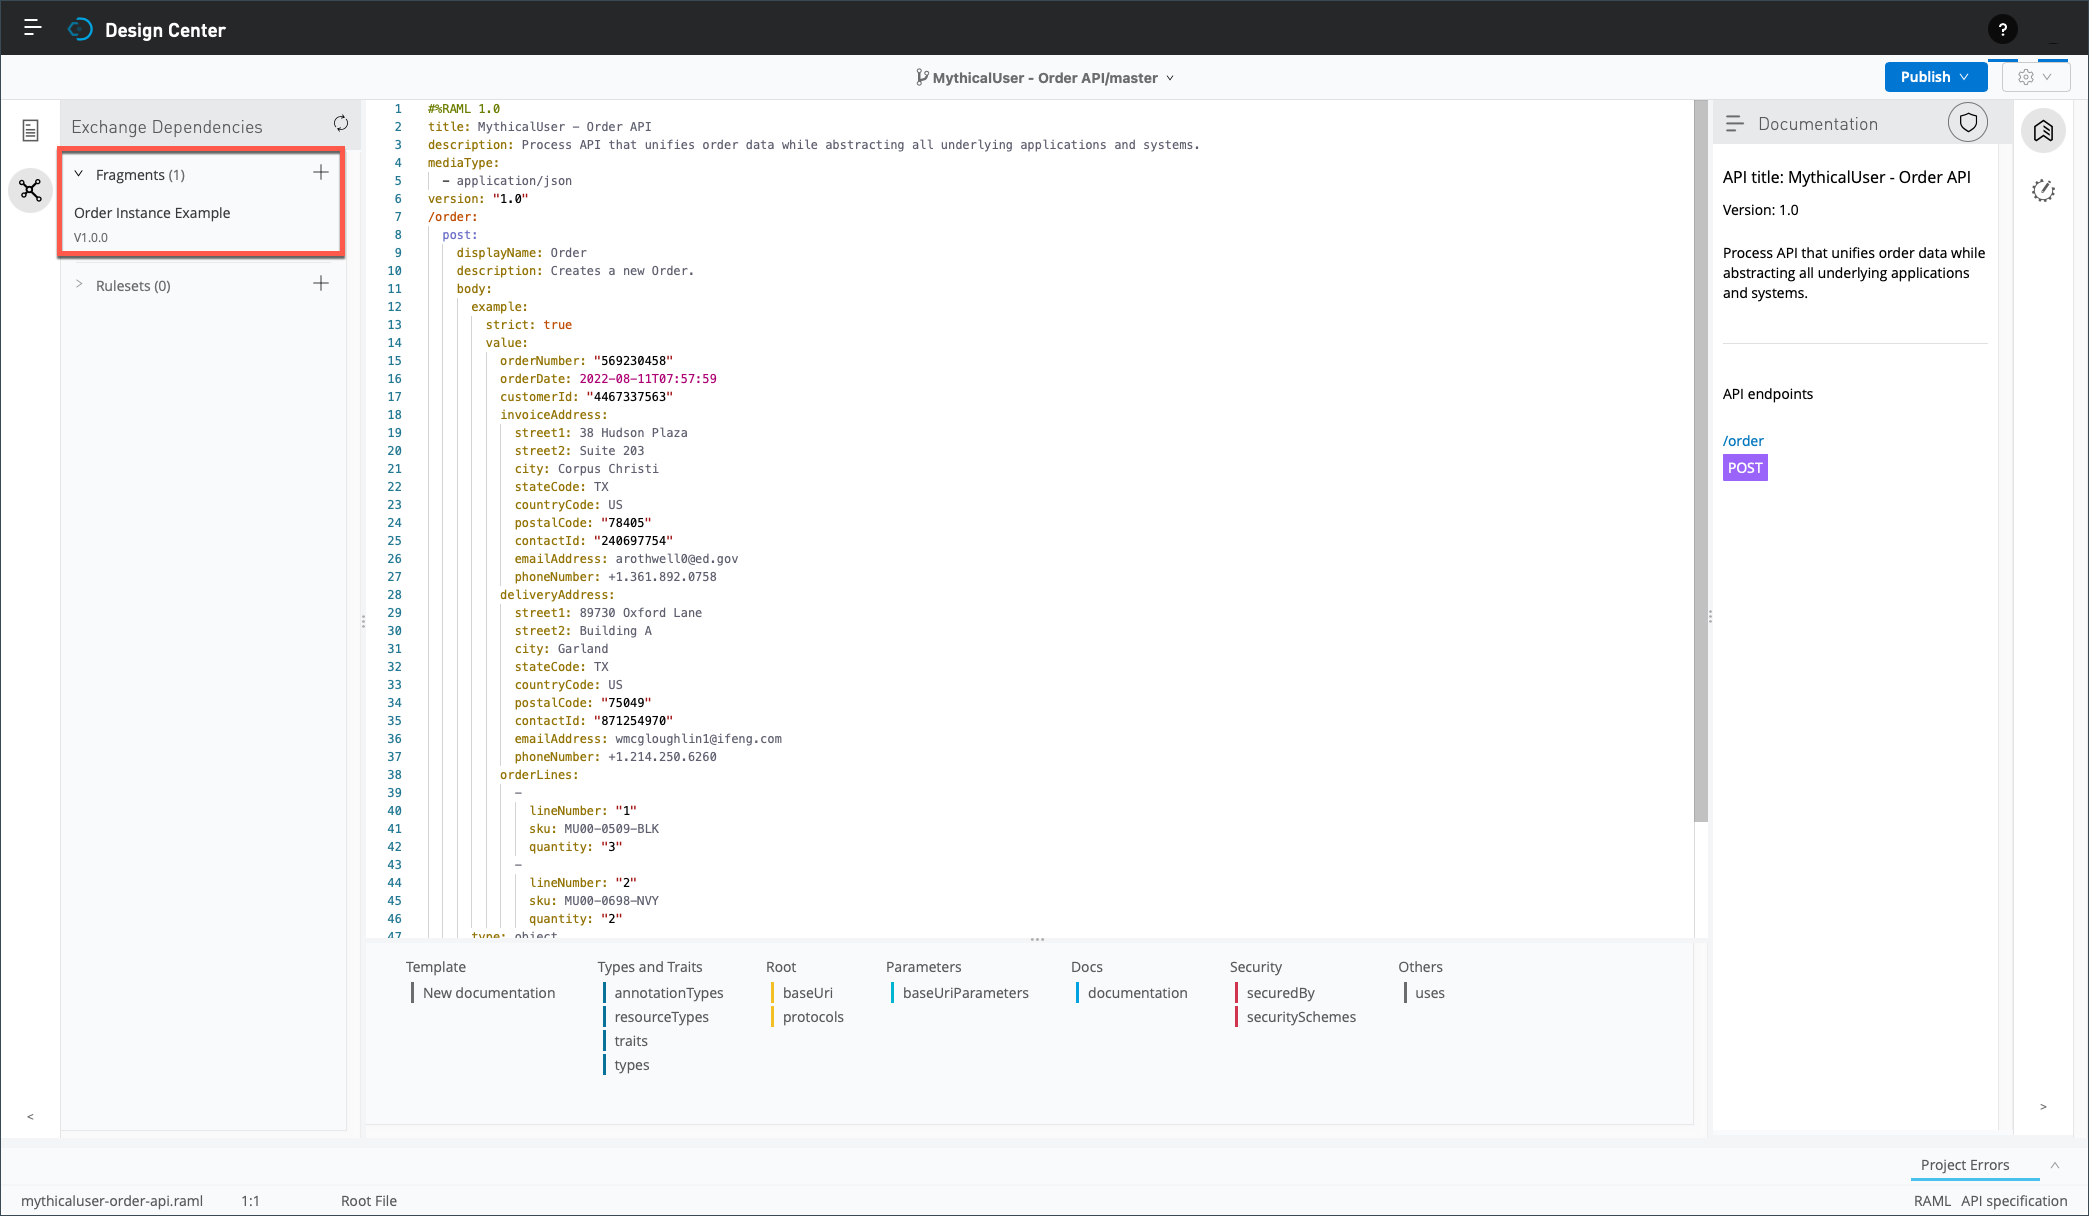Open the Files panel icon in sidebar
The image size is (2089, 1216).
(30, 130)
